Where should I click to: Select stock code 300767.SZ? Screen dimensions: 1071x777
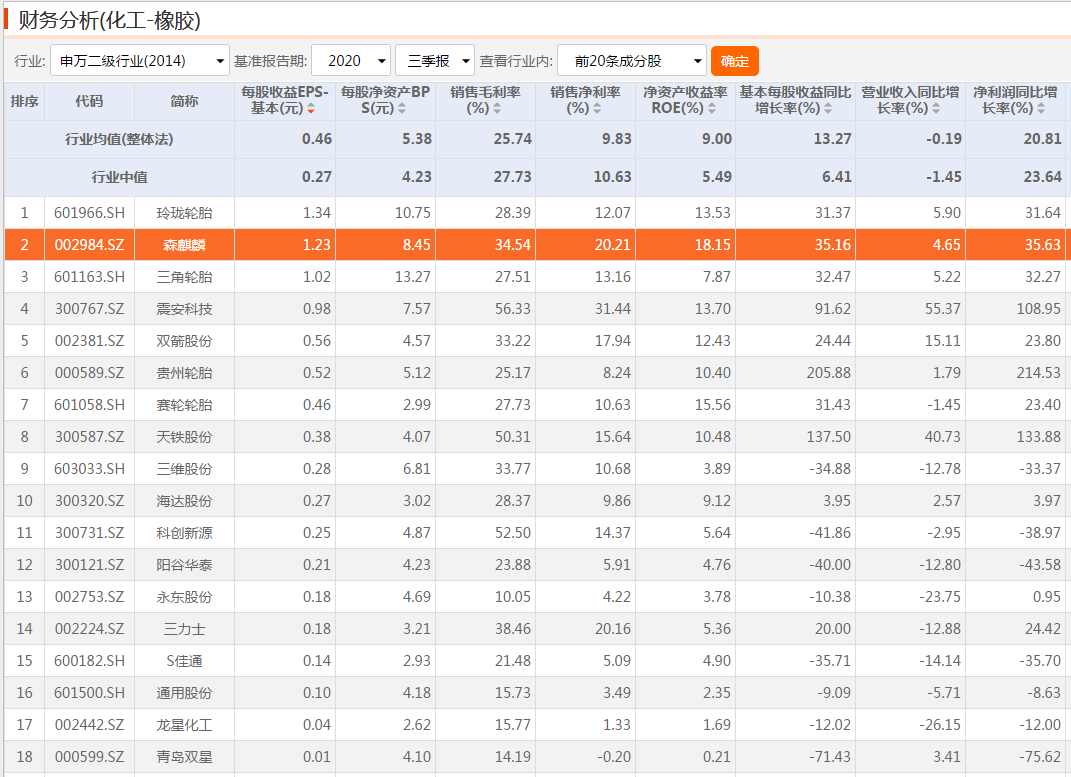coord(89,309)
